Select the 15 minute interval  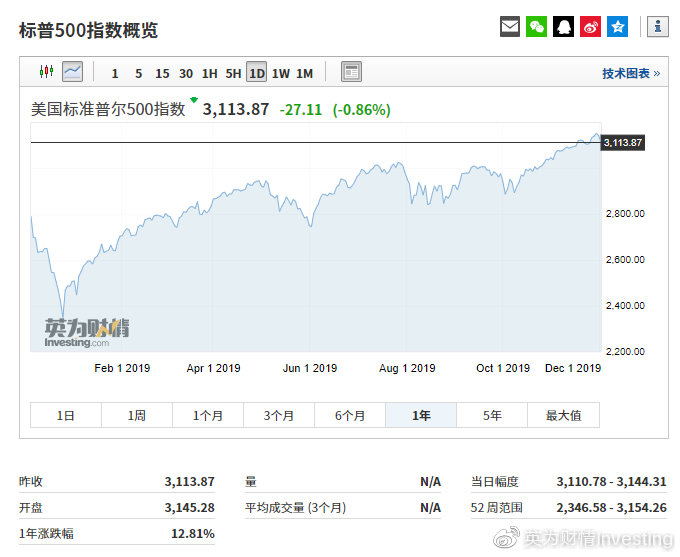pos(162,73)
